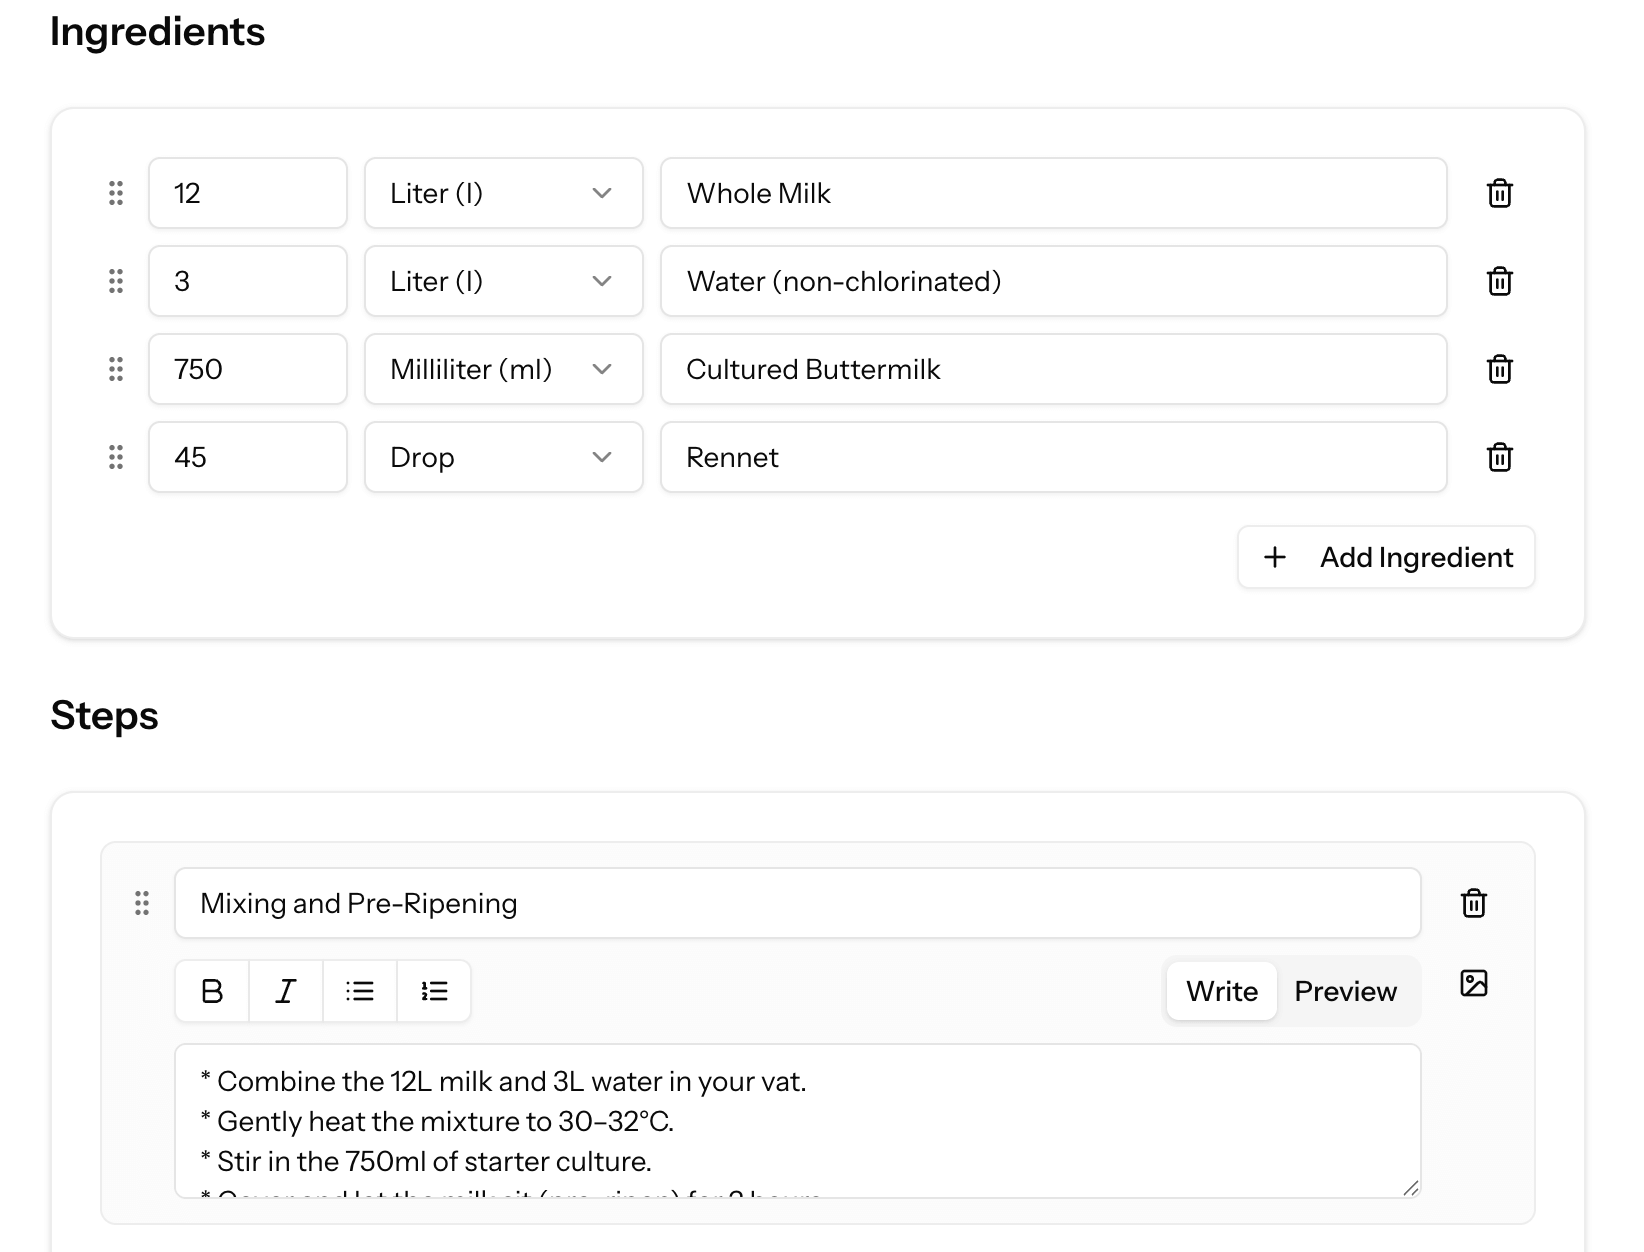Create a bulleted list in the step

(359, 991)
